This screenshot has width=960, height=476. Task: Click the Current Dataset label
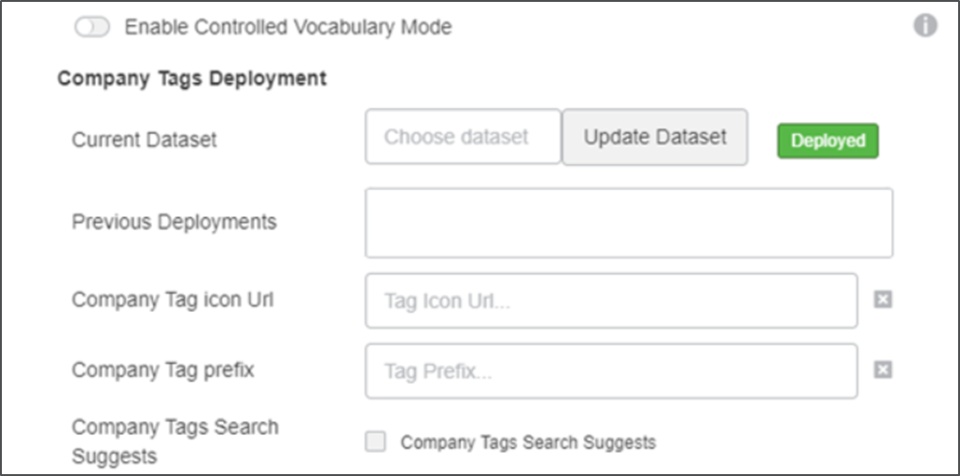pyautogui.click(x=144, y=139)
